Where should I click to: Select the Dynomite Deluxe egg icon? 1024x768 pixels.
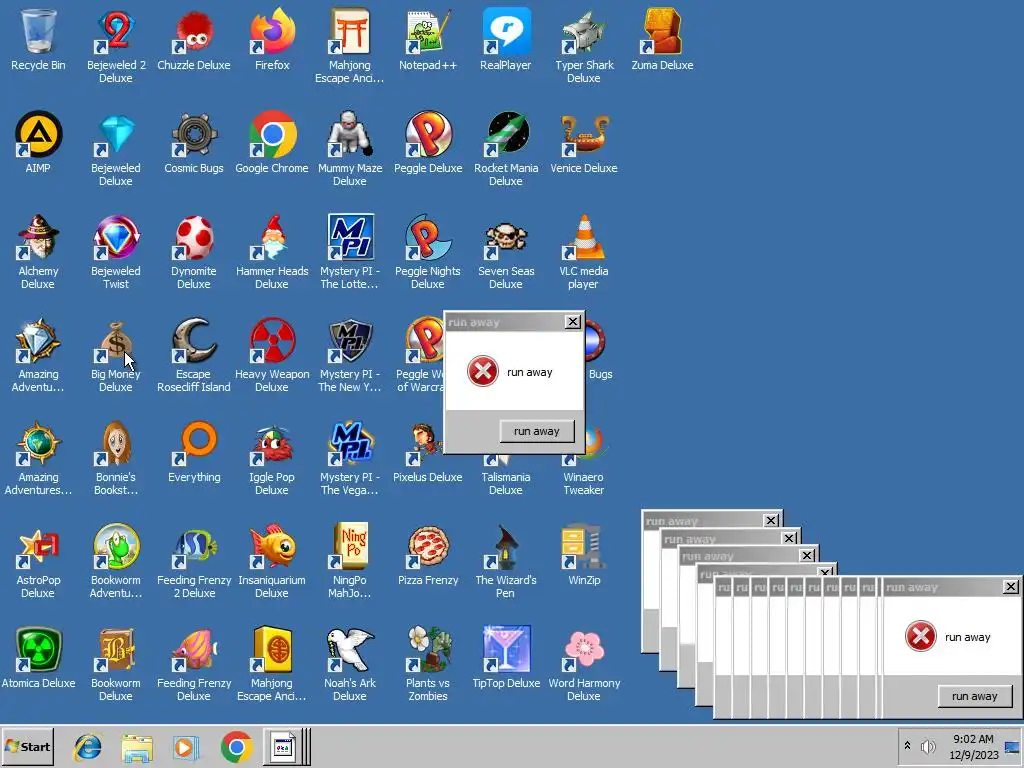coord(194,238)
